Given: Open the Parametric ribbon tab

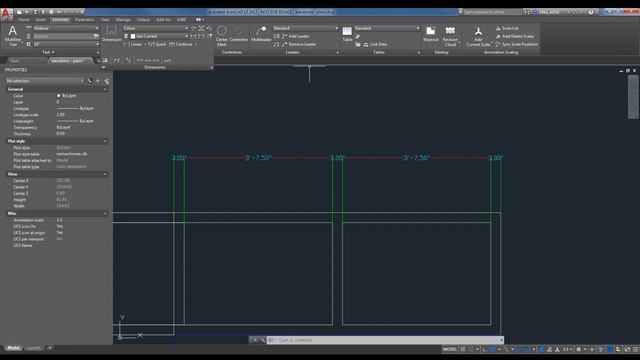Looking at the screenshot, I should (84, 20).
